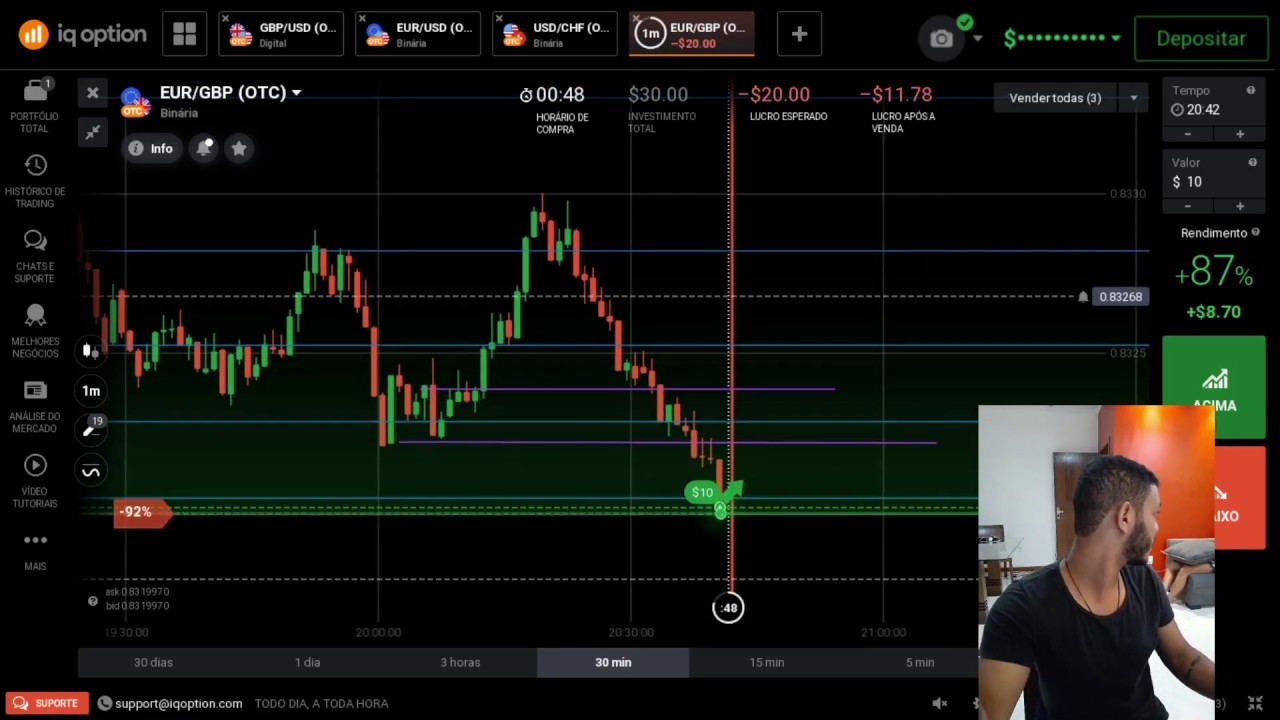Viewport: 1280px width, 720px height.
Task: Click the Info button
Action: click(x=151, y=148)
